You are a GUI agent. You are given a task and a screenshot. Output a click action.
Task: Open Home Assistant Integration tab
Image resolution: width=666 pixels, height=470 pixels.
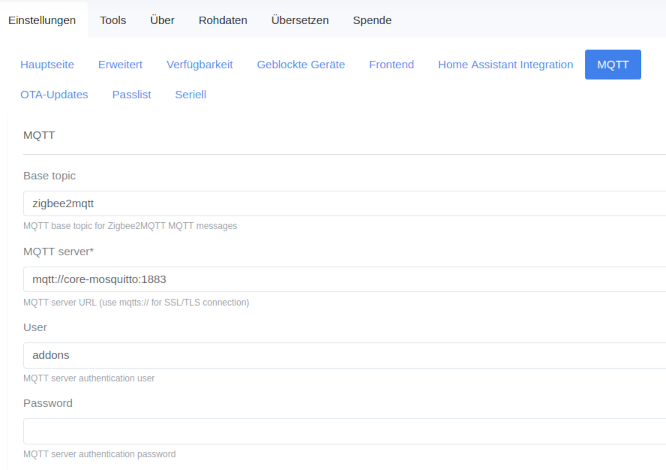click(505, 65)
